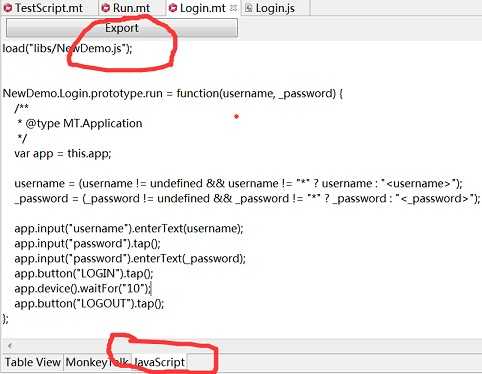Switch to Table View tab
Screen dimensions: 482x374
[x=32, y=362]
